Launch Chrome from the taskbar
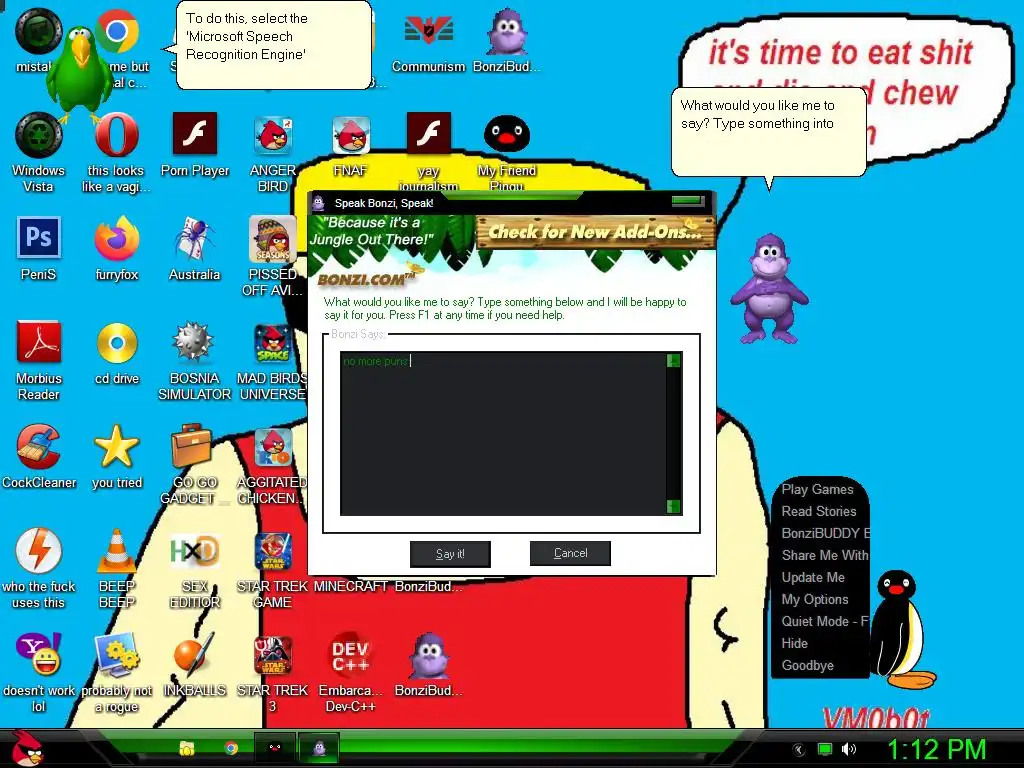This screenshot has width=1024, height=768. click(x=231, y=748)
